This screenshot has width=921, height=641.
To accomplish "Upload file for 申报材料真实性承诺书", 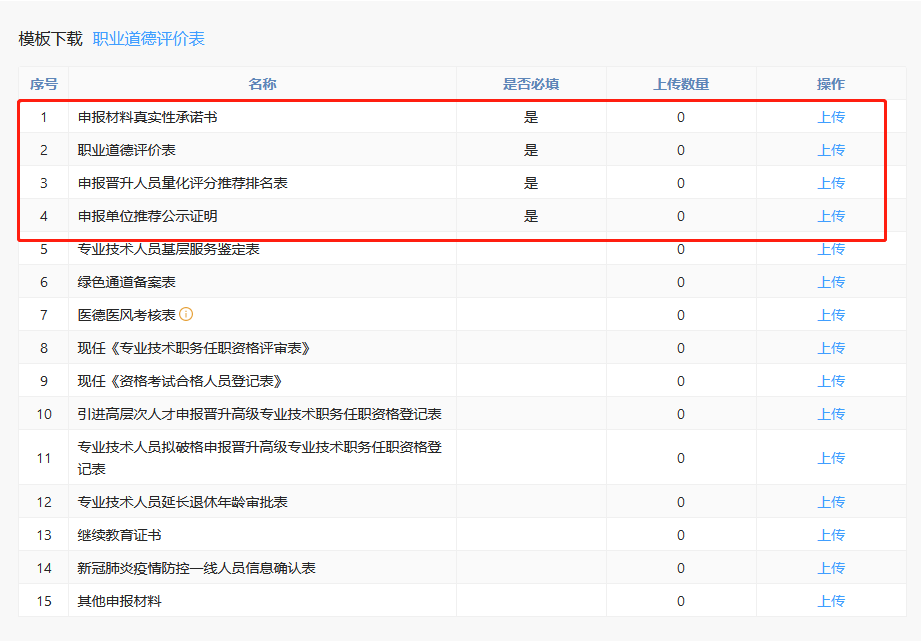I will (831, 117).
